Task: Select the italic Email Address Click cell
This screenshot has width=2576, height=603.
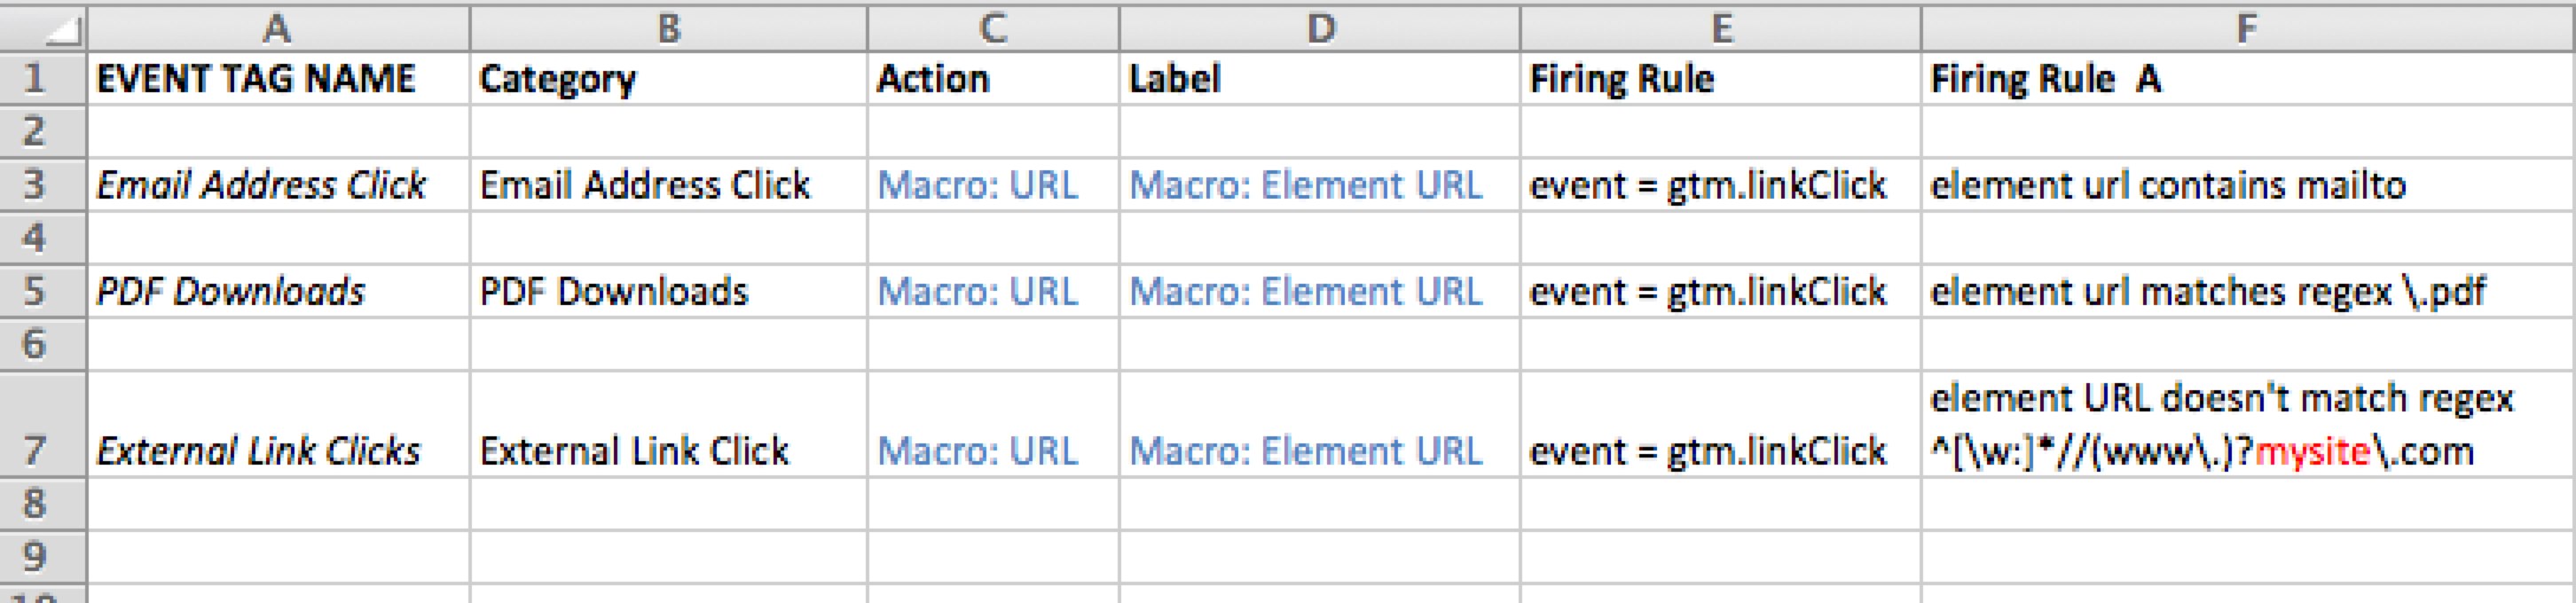Action: (278, 184)
